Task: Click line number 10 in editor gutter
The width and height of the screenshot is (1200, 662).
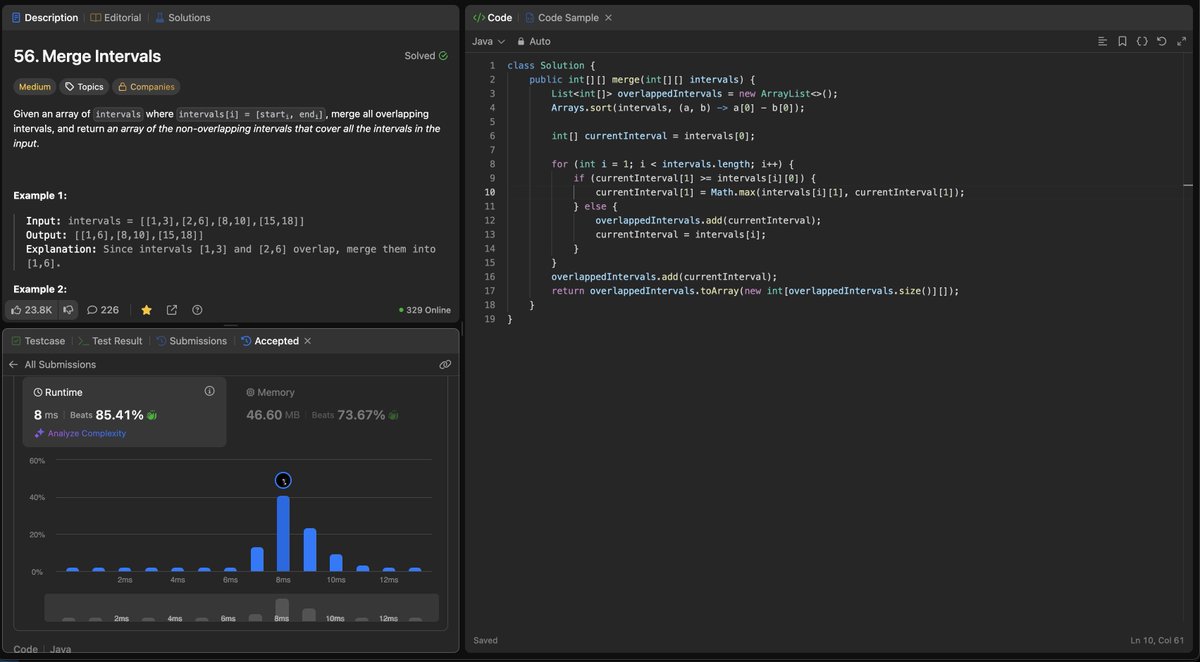Action: point(490,192)
